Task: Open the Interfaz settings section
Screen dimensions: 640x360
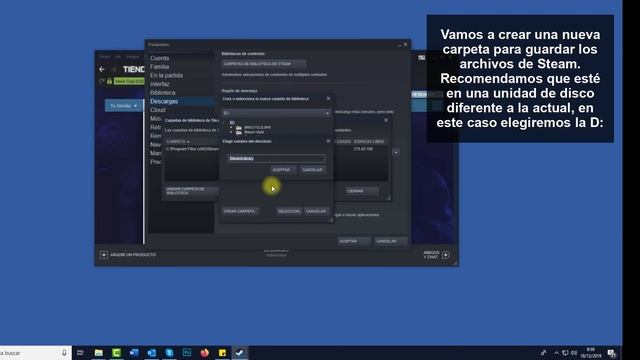Action: (x=160, y=84)
